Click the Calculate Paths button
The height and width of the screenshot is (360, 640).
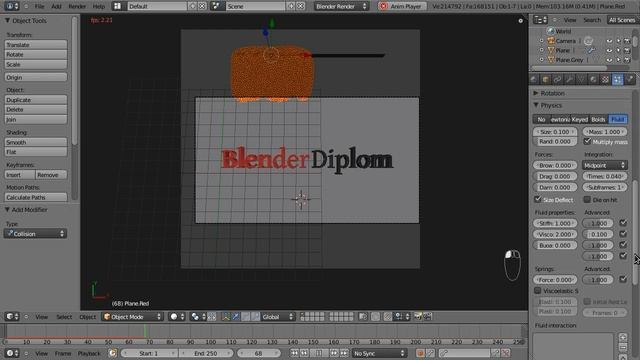coord(36,197)
